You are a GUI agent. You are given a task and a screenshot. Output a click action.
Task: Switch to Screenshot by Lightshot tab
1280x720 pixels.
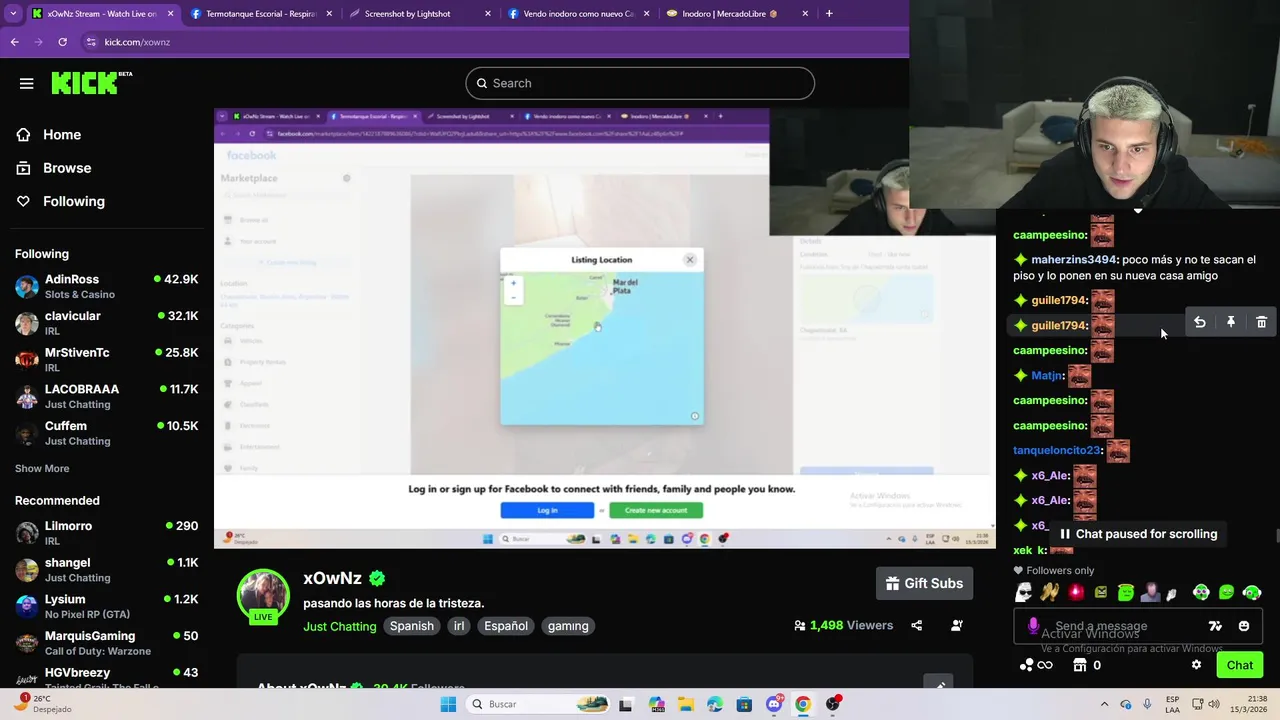420,14
